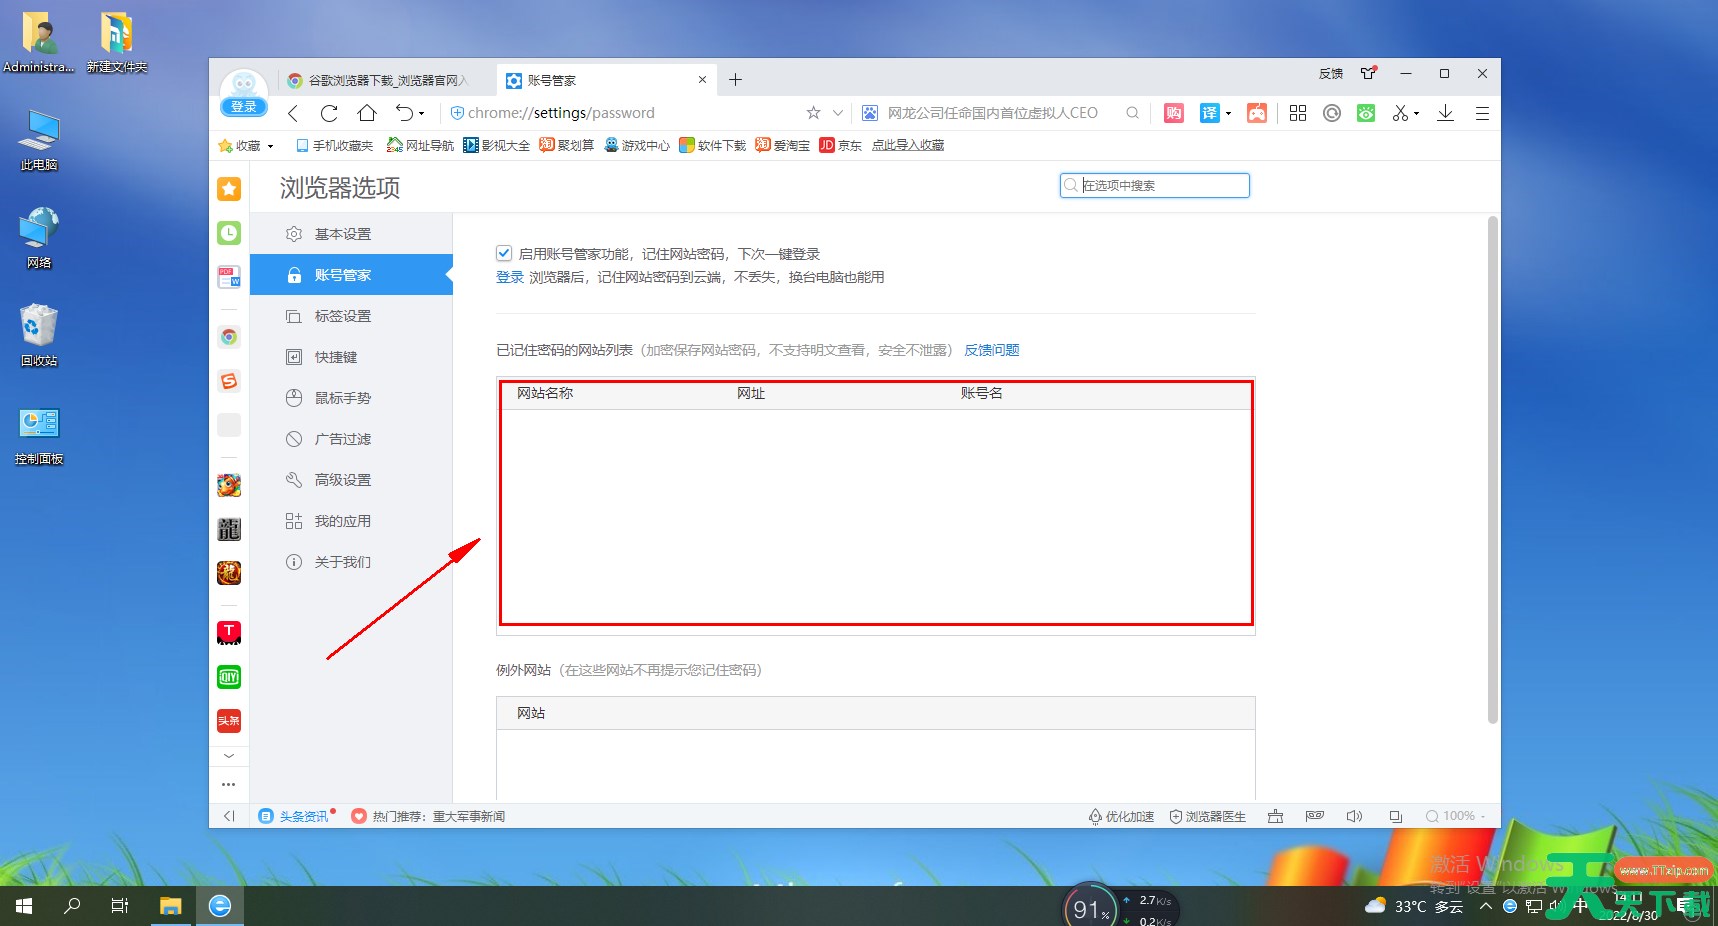The width and height of the screenshot is (1718, 926).
Task: Open the download manager icon
Action: coord(1445,113)
